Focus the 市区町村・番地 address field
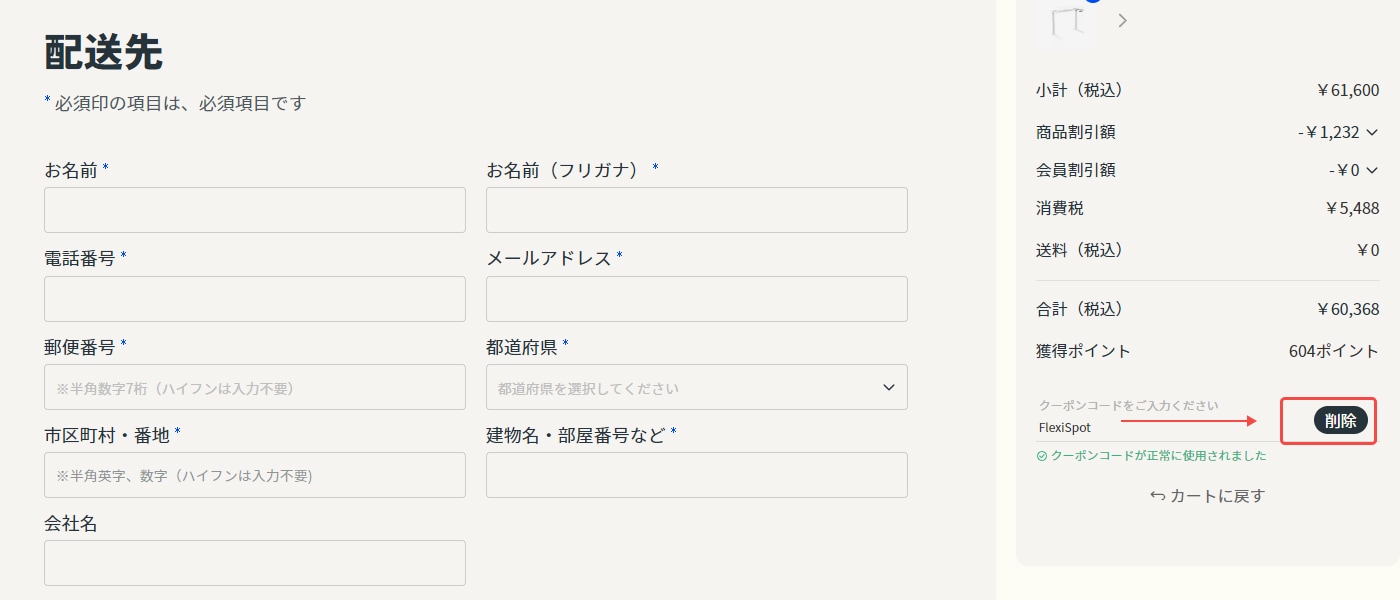 point(254,475)
